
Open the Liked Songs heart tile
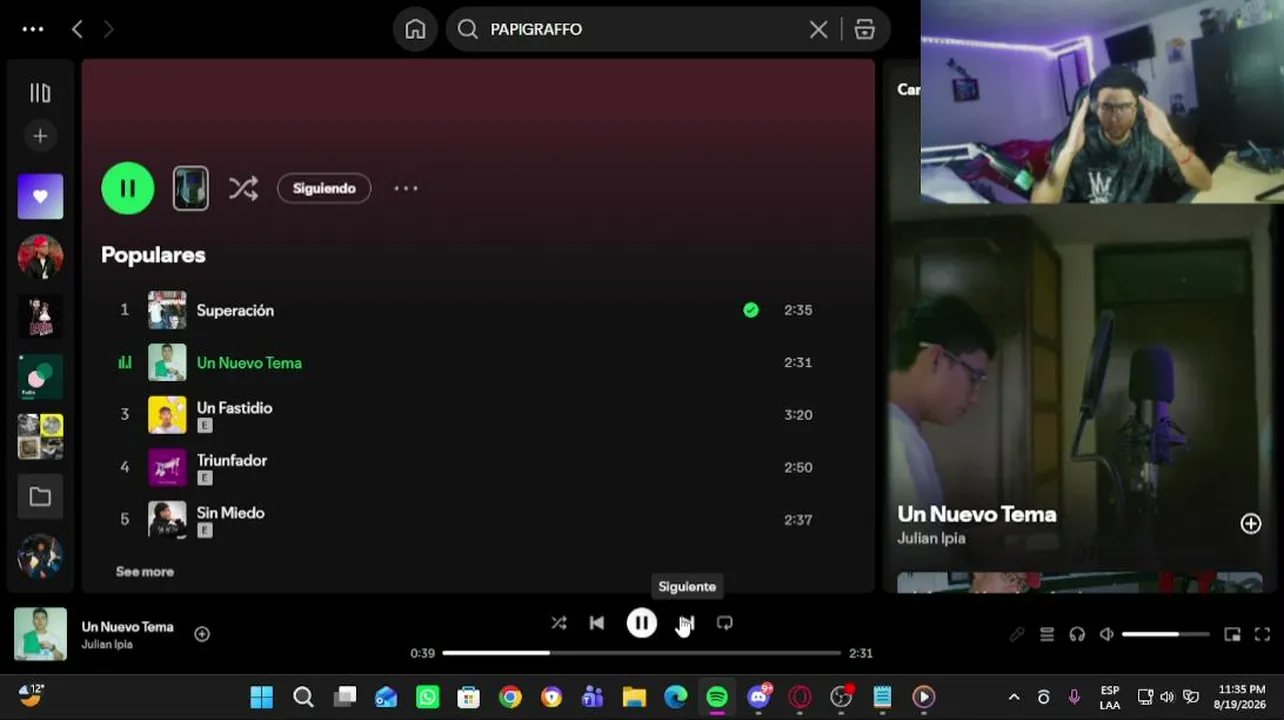pyautogui.click(x=40, y=196)
